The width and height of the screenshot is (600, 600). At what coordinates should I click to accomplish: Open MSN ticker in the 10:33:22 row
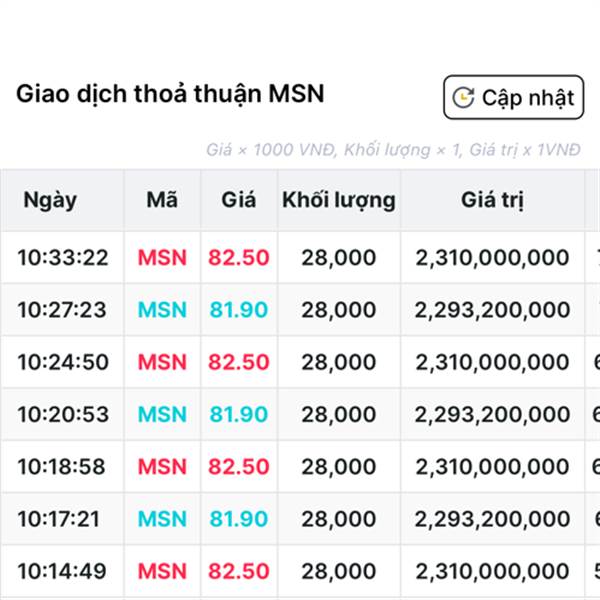(x=162, y=257)
